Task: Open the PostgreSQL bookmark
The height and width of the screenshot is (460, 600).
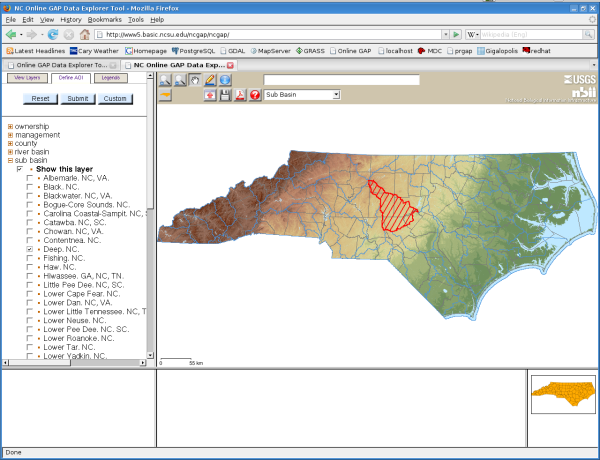Action: pyautogui.click(x=193, y=51)
